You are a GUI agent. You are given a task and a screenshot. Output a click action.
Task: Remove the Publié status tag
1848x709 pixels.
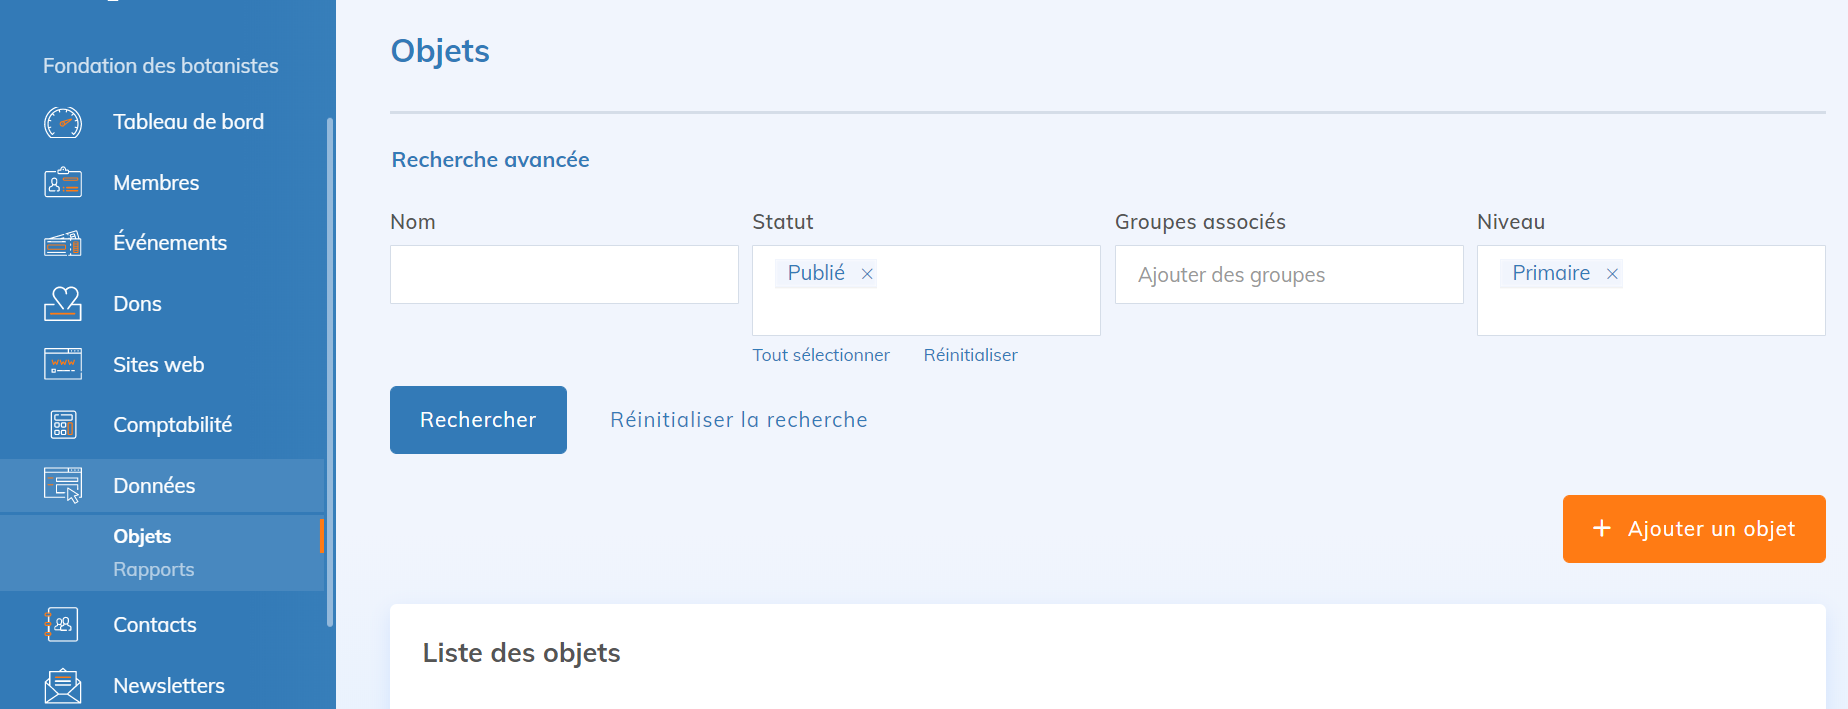click(867, 274)
